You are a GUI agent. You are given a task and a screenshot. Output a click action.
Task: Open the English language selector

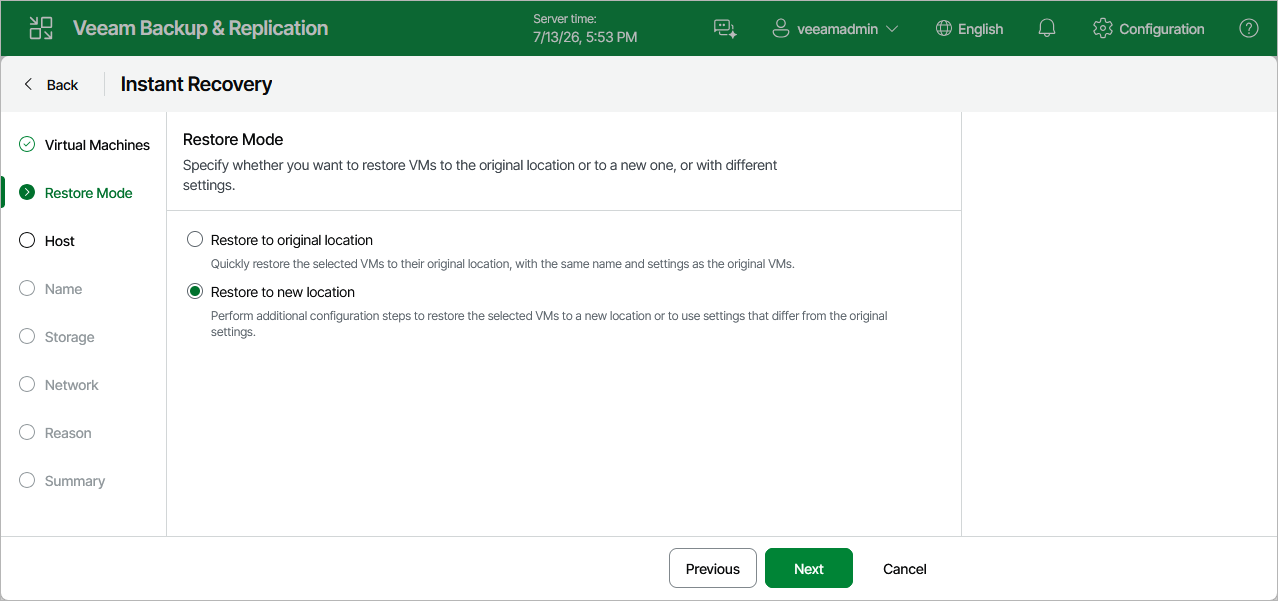pyautogui.click(x=969, y=29)
